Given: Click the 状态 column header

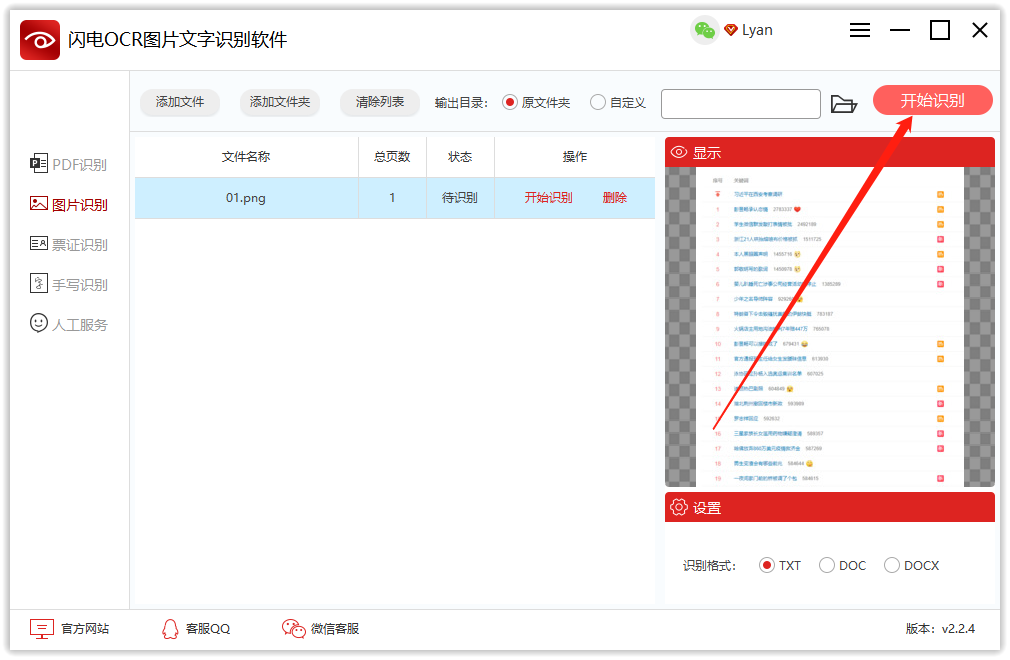Looking at the screenshot, I should coord(460,156).
